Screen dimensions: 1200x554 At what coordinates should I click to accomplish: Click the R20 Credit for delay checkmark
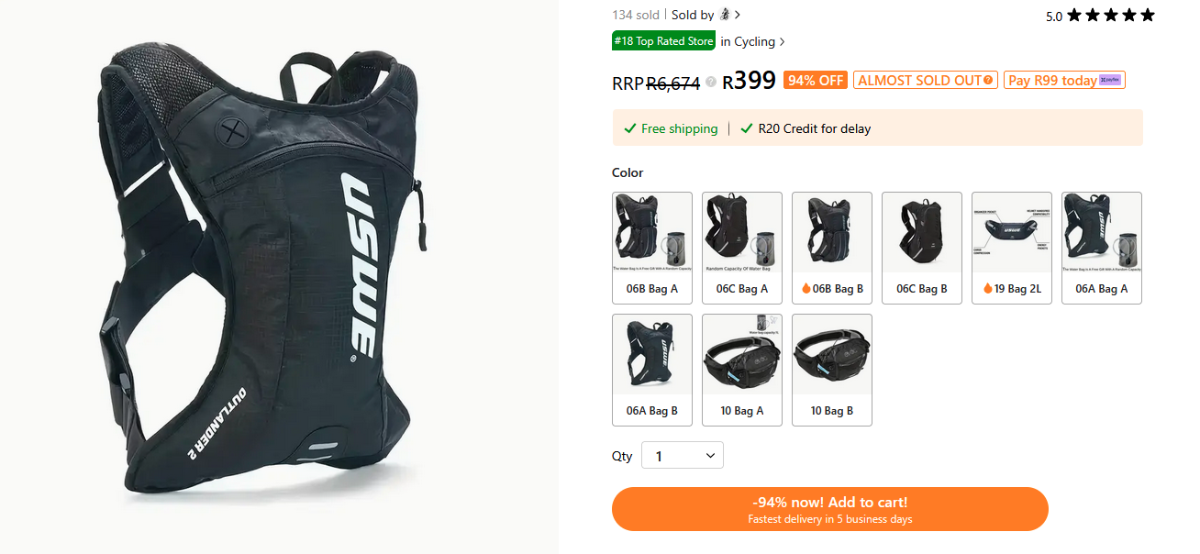pos(746,129)
